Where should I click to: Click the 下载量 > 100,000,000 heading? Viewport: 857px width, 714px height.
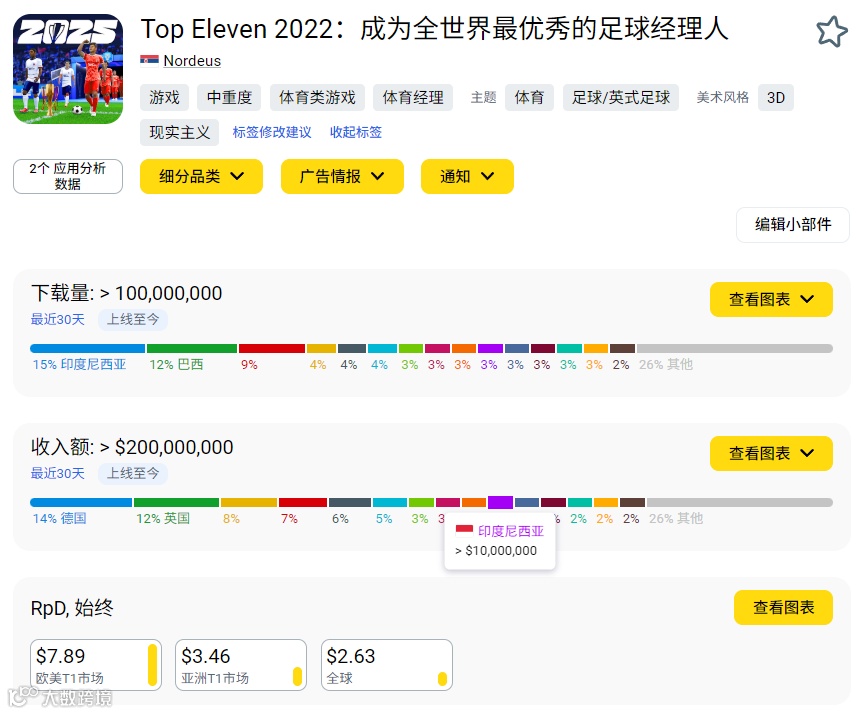click(126, 294)
